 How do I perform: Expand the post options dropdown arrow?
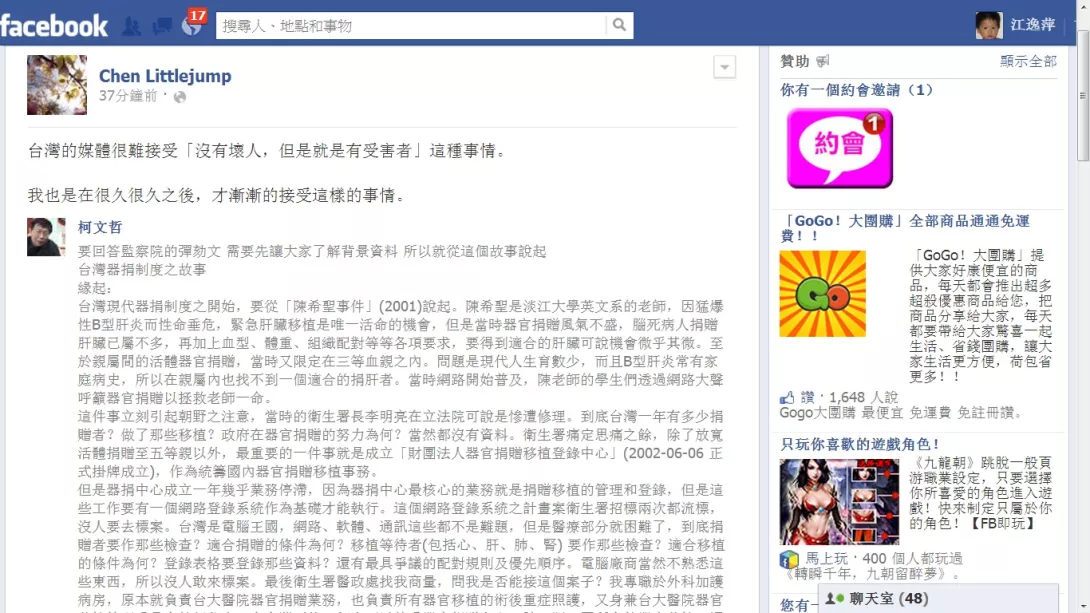click(724, 67)
